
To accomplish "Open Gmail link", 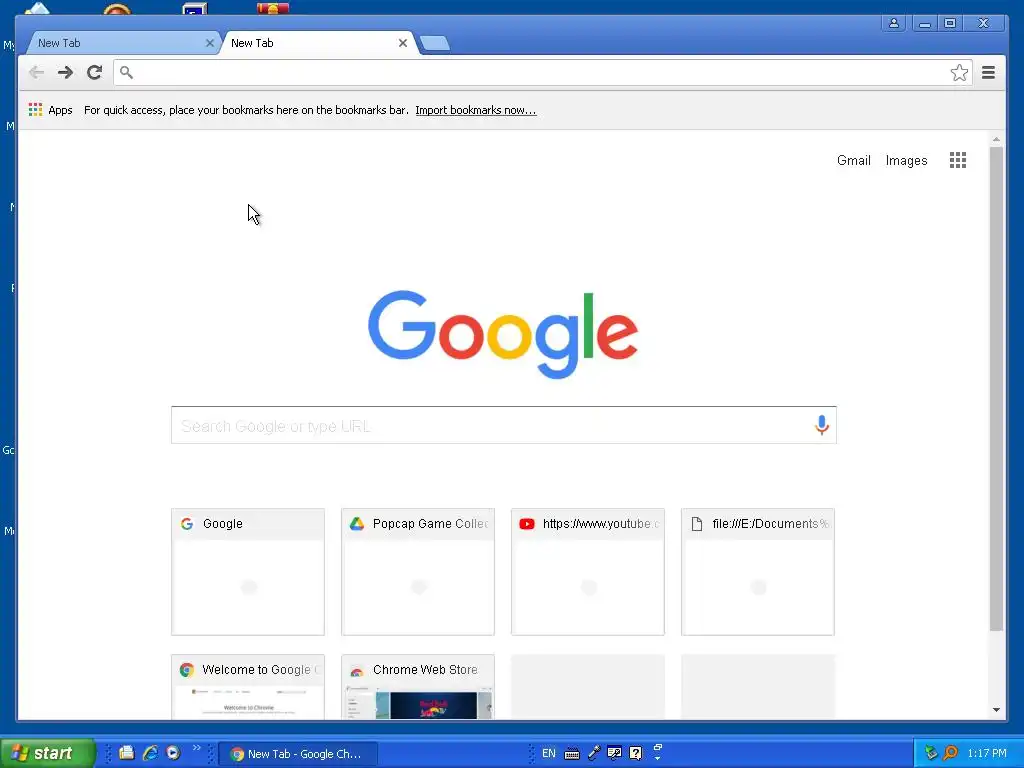I will [854, 161].
